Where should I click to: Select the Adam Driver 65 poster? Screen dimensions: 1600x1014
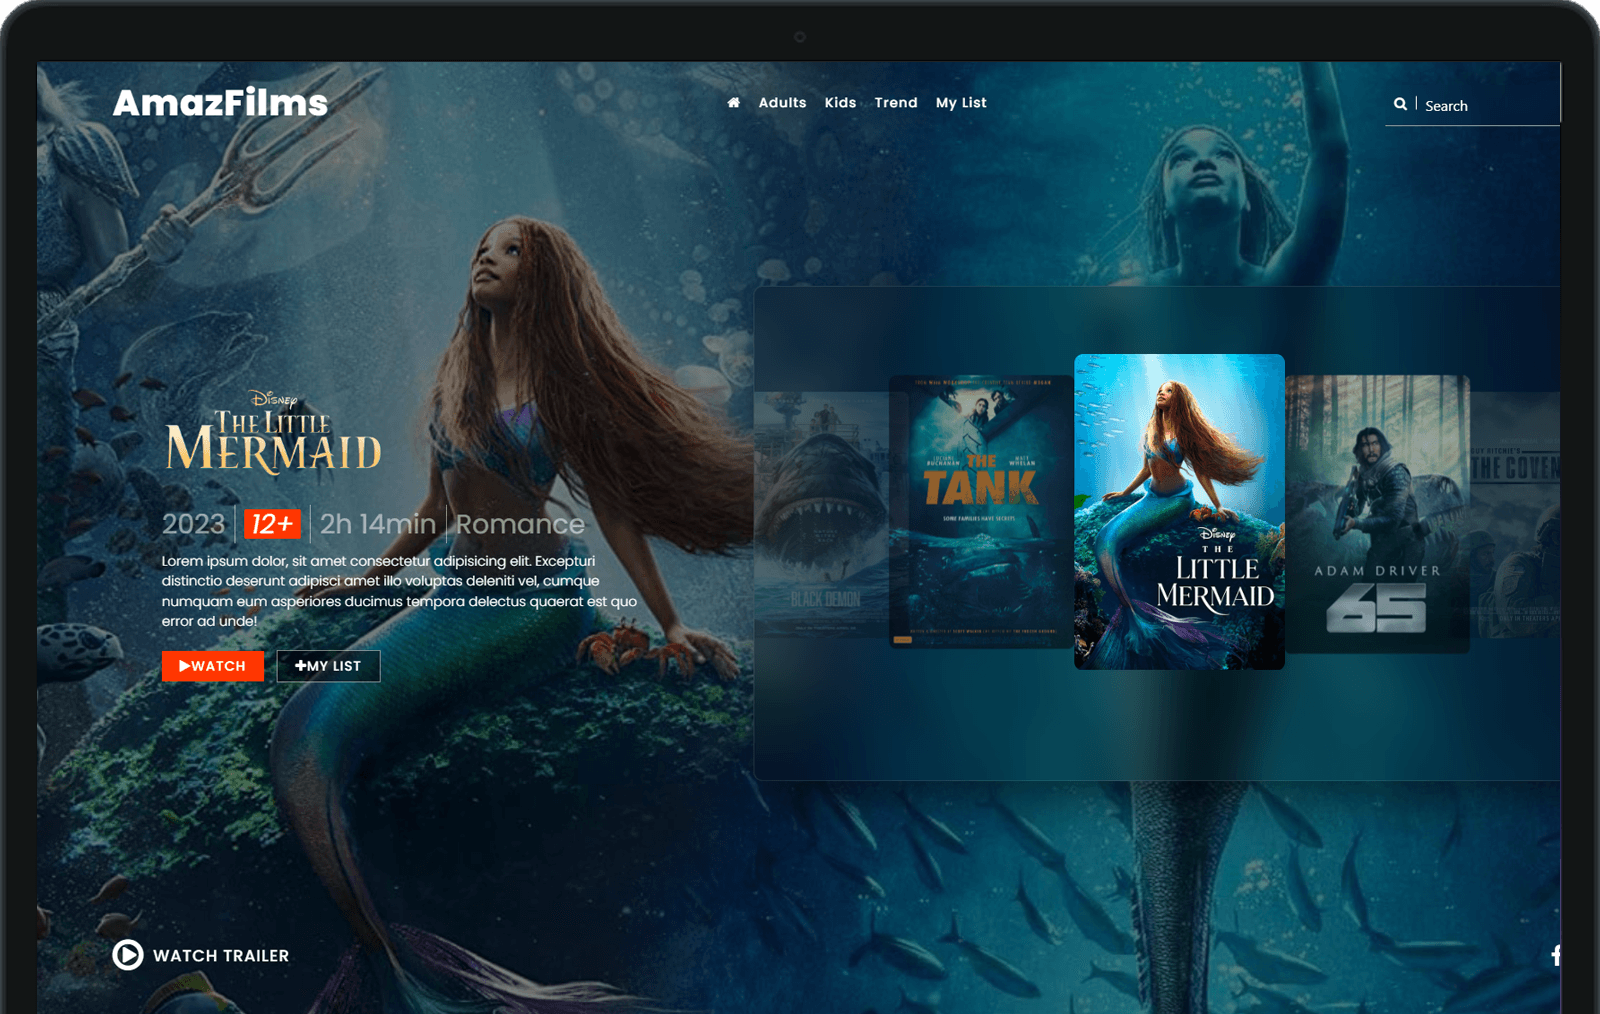pos(1377,514)
